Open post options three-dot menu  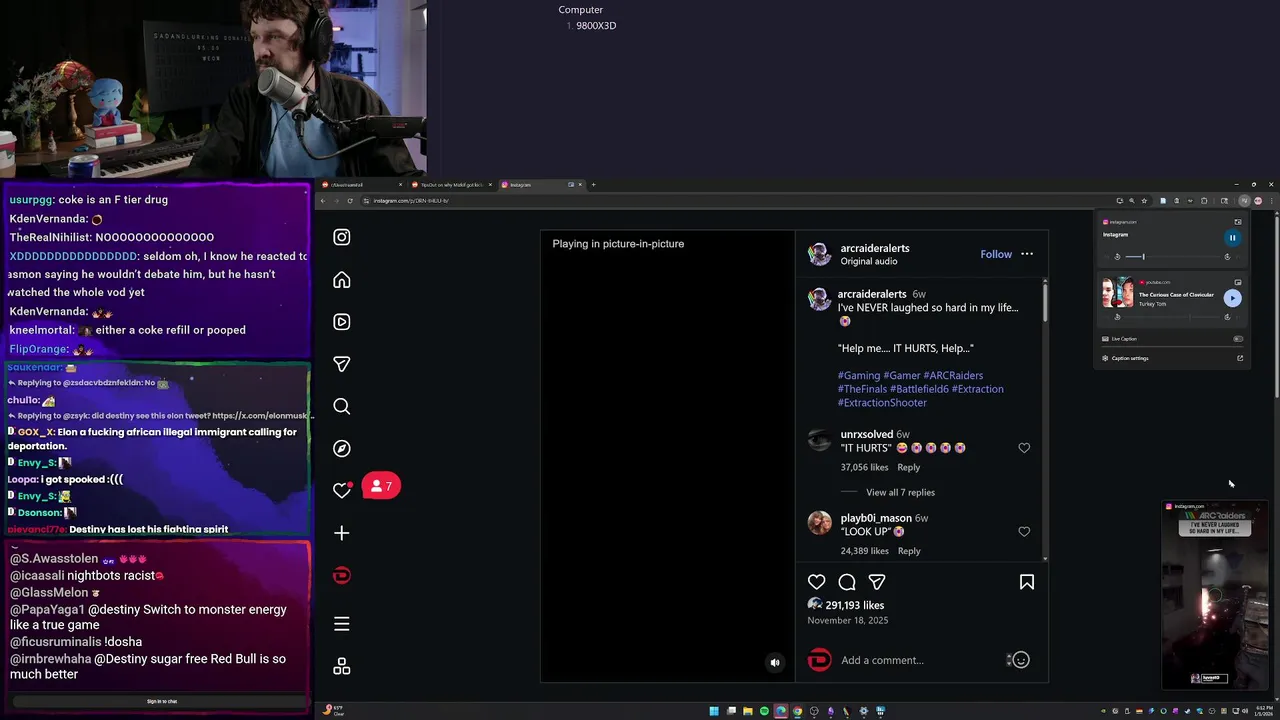[x=1027, y=254]
